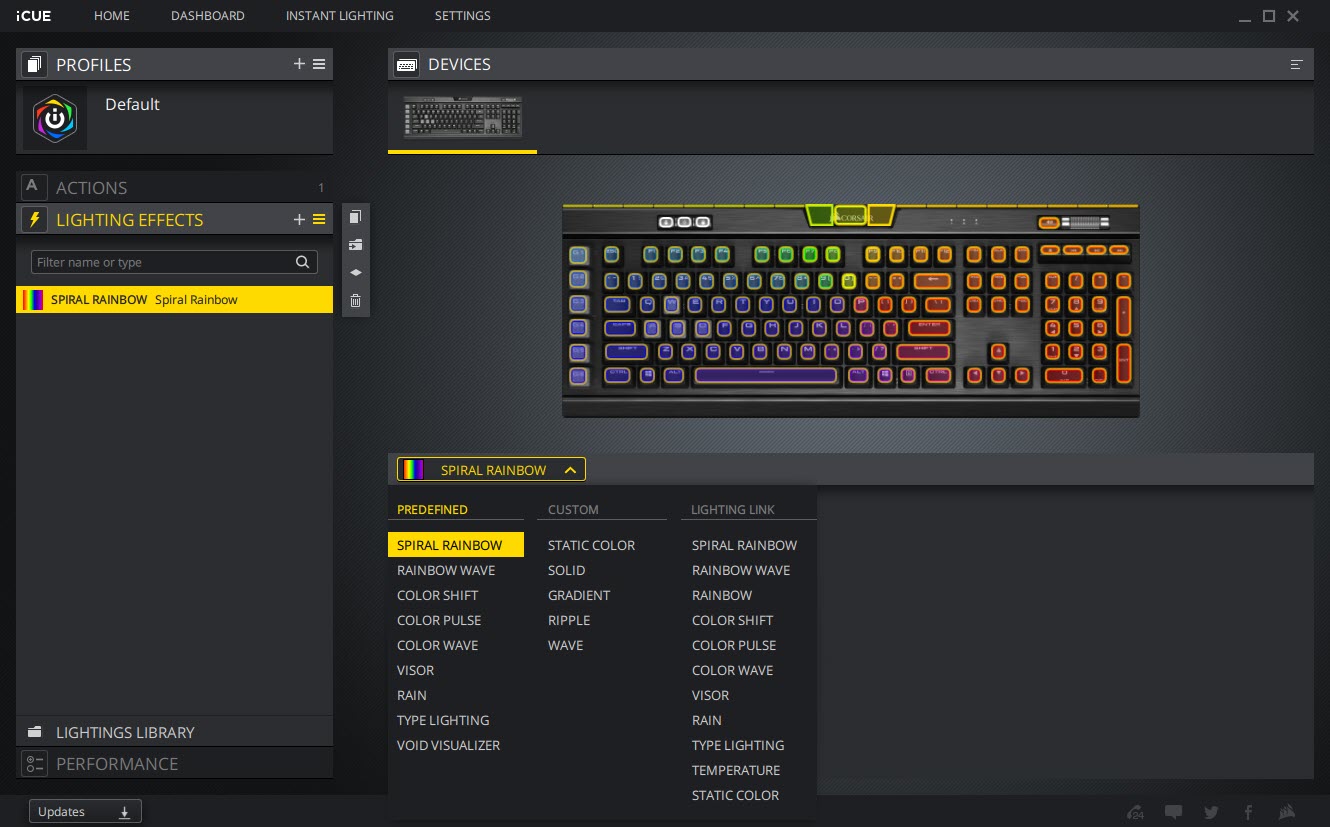Select Spiral Rainbow in effects list
This screenshot has height=827, width=1330.
click(174, 299)
